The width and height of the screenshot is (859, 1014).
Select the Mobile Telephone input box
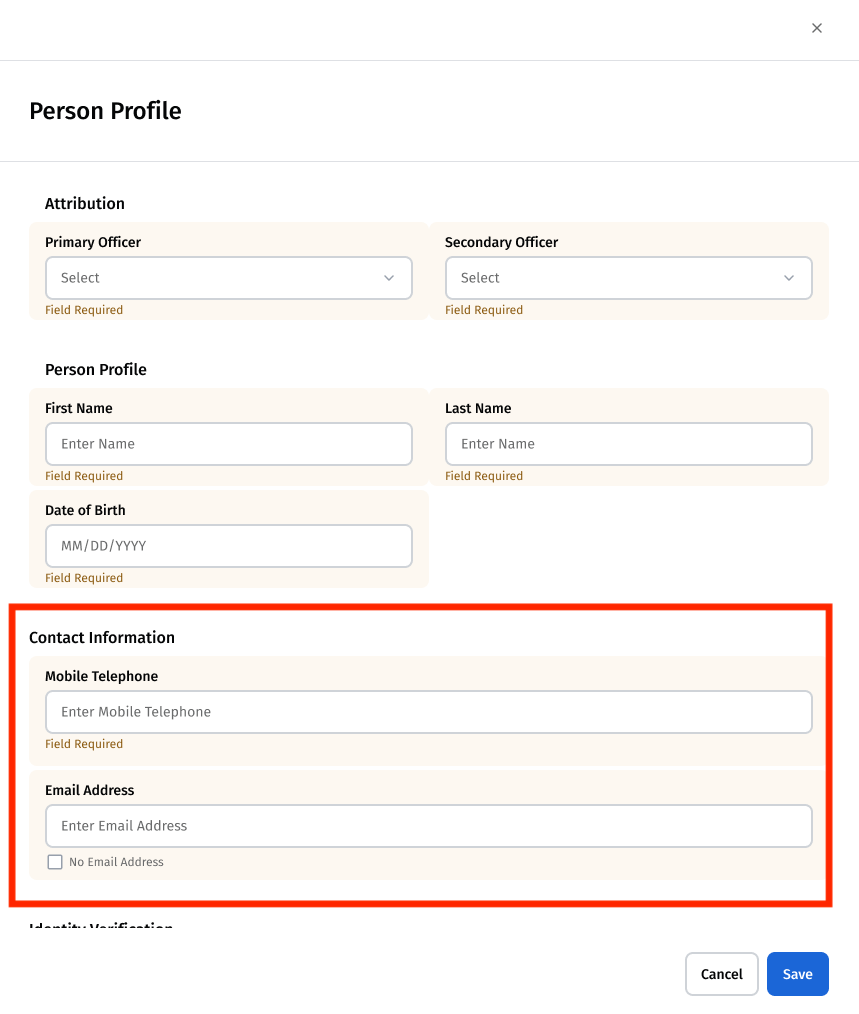click(428, 712)
